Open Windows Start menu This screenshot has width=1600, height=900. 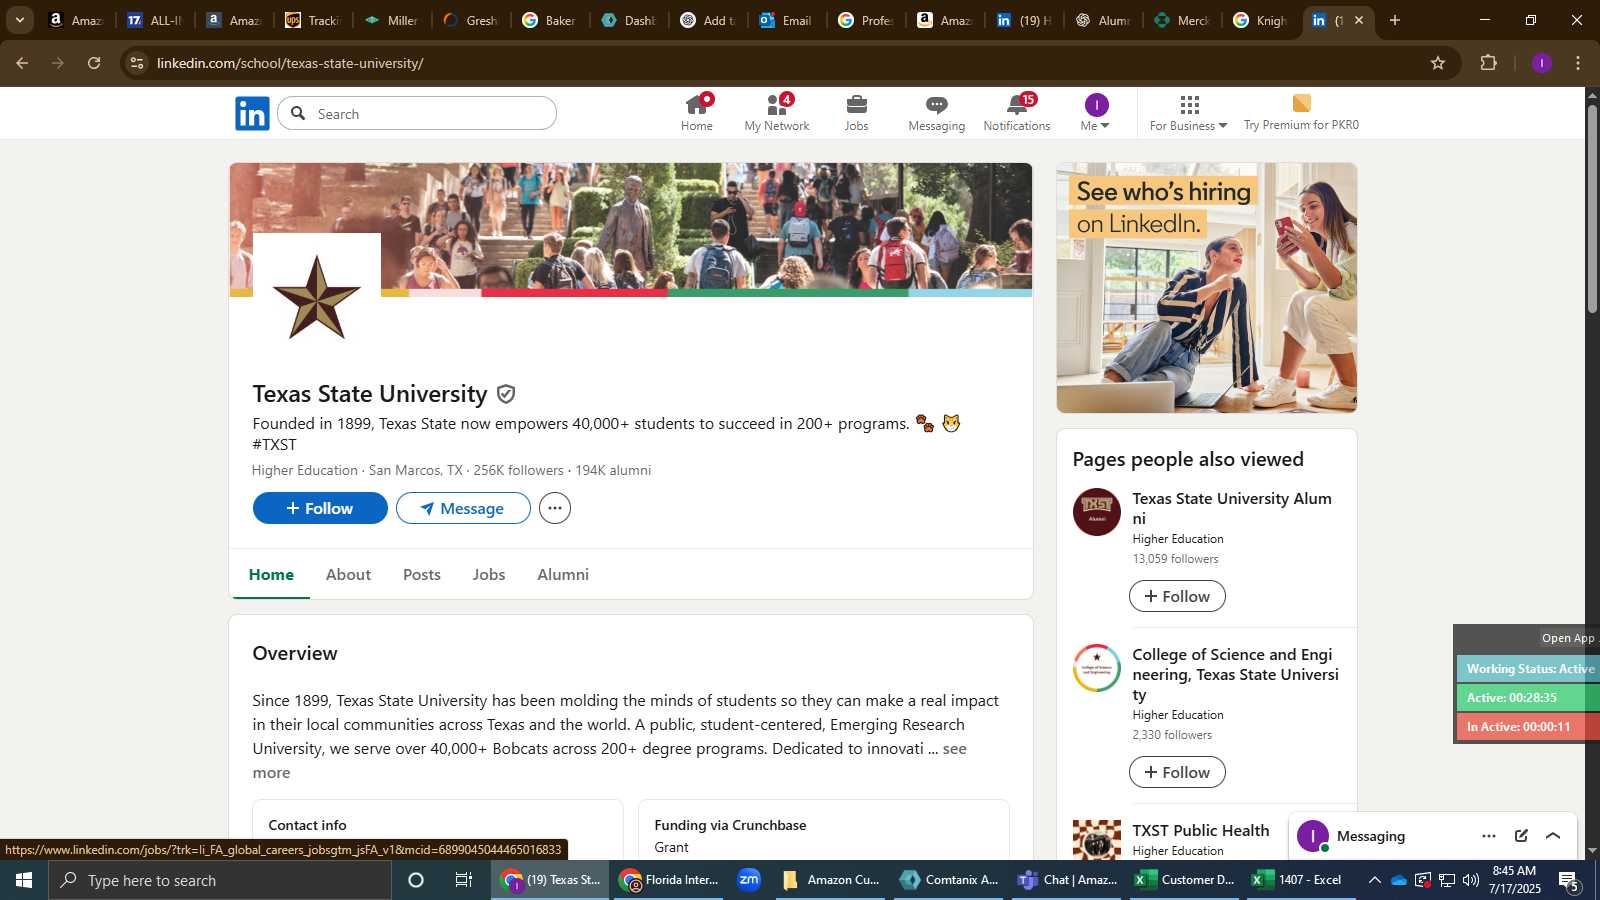click(x=24, y=880)
